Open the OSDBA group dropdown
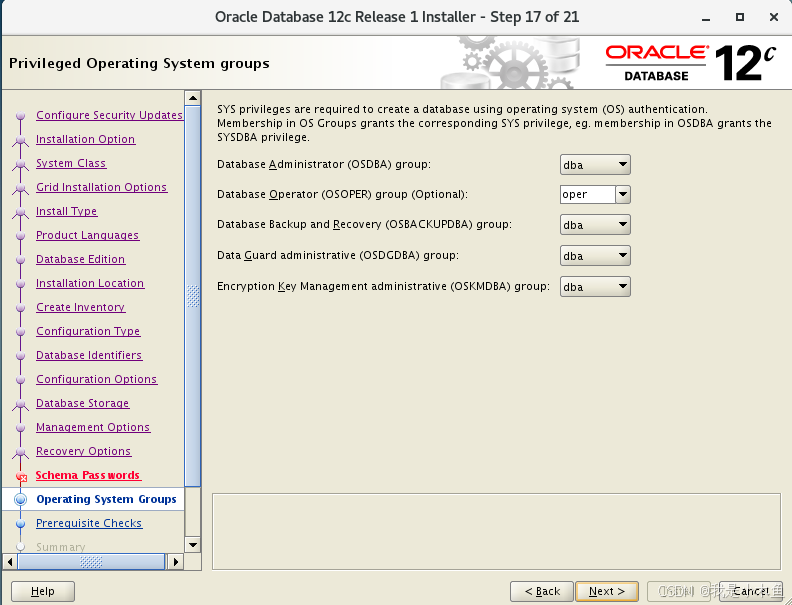This screenshot has height=605, width=792. click(x=595, y=165)
